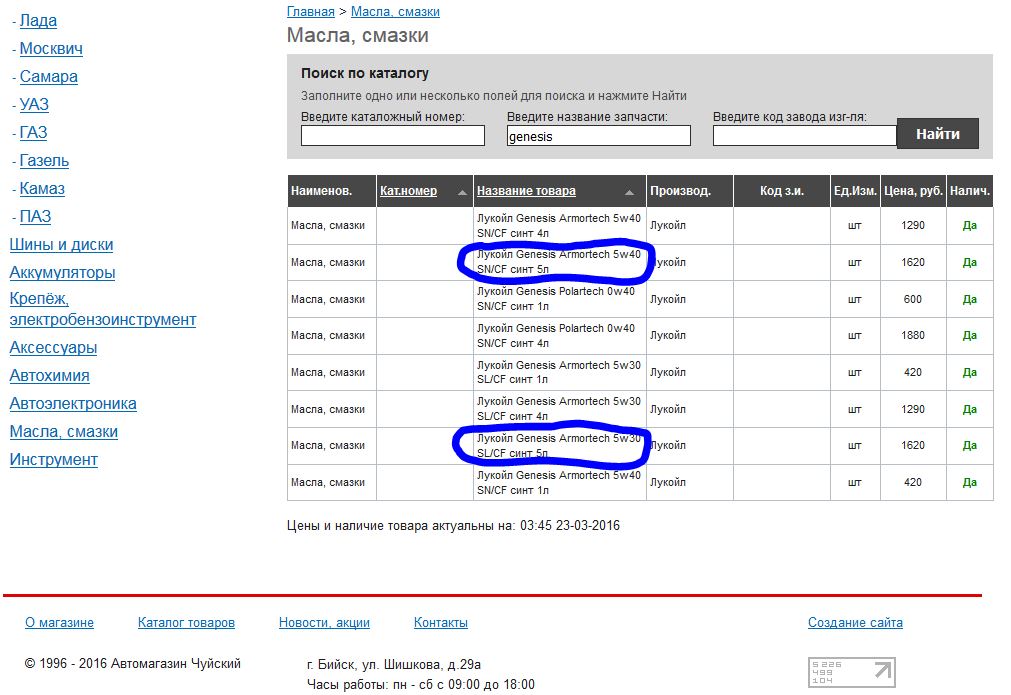This screenshot has width=1011, height=695.
Task: Click the Ед.Изм. column header
Action: (855, 191)
